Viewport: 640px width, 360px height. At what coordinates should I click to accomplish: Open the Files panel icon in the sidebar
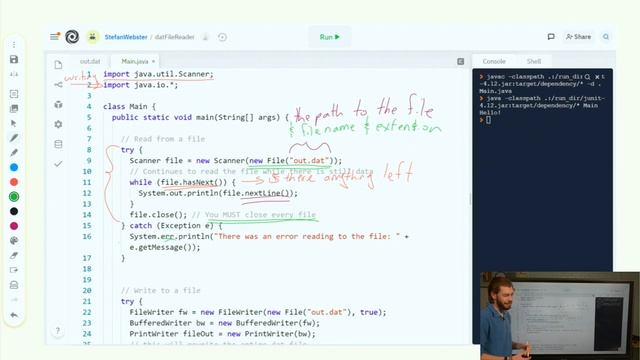click(x=58, y=65)
